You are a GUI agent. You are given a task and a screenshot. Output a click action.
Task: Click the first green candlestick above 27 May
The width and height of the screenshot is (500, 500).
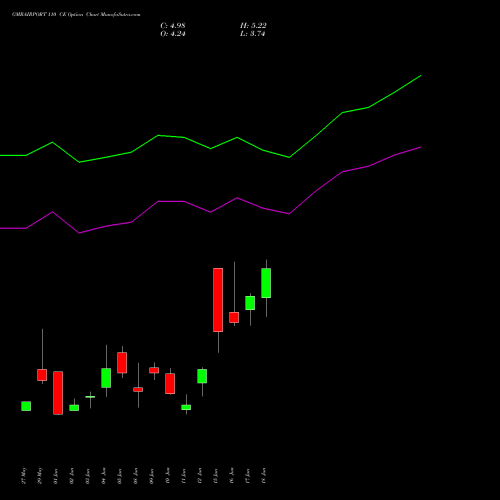point(26,406)
